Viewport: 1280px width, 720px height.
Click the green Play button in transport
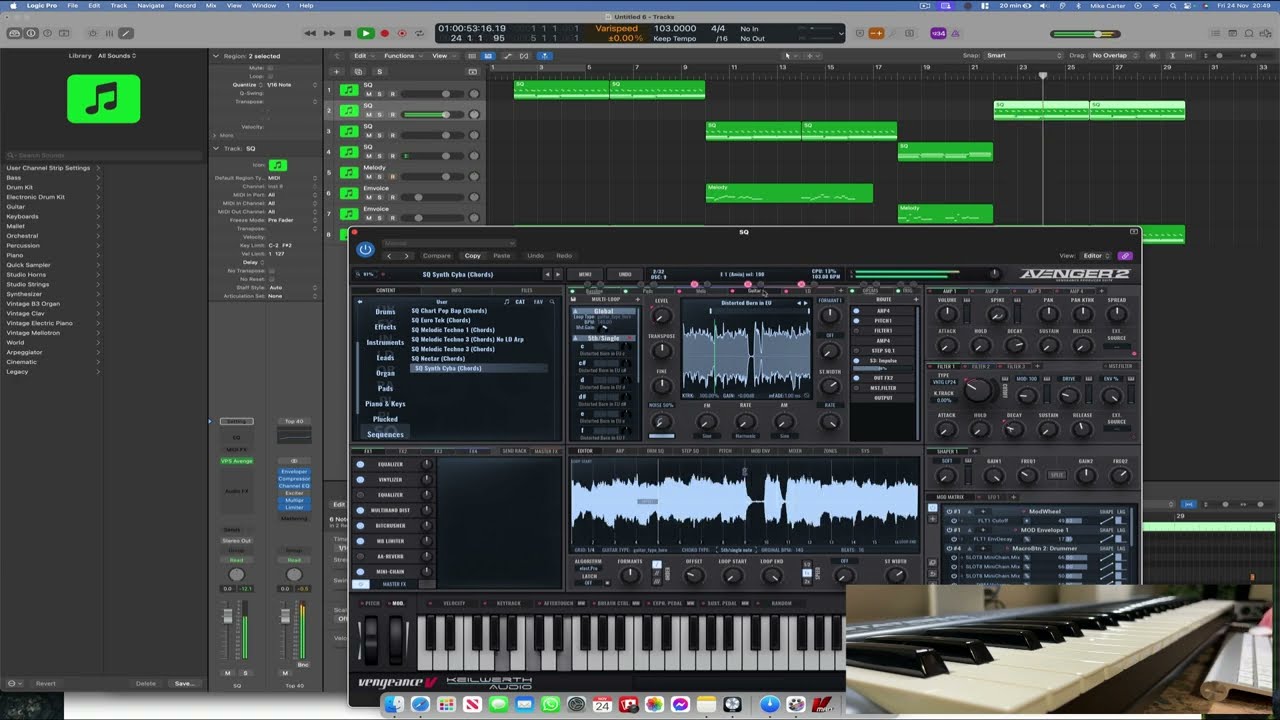[x=366, y=33]
